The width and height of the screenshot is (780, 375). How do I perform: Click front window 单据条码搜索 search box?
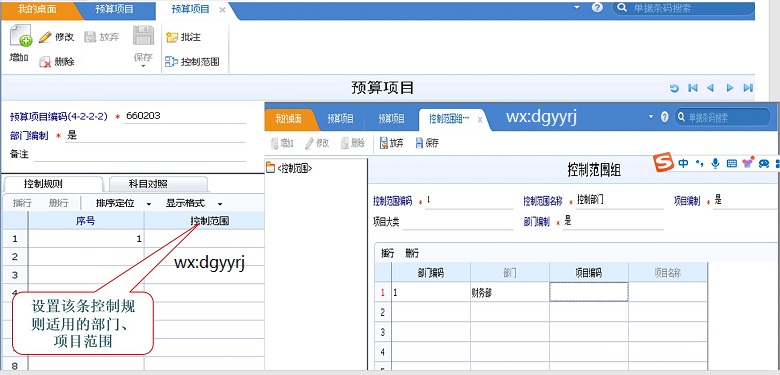pyautogui.click(x=723, y=117)
